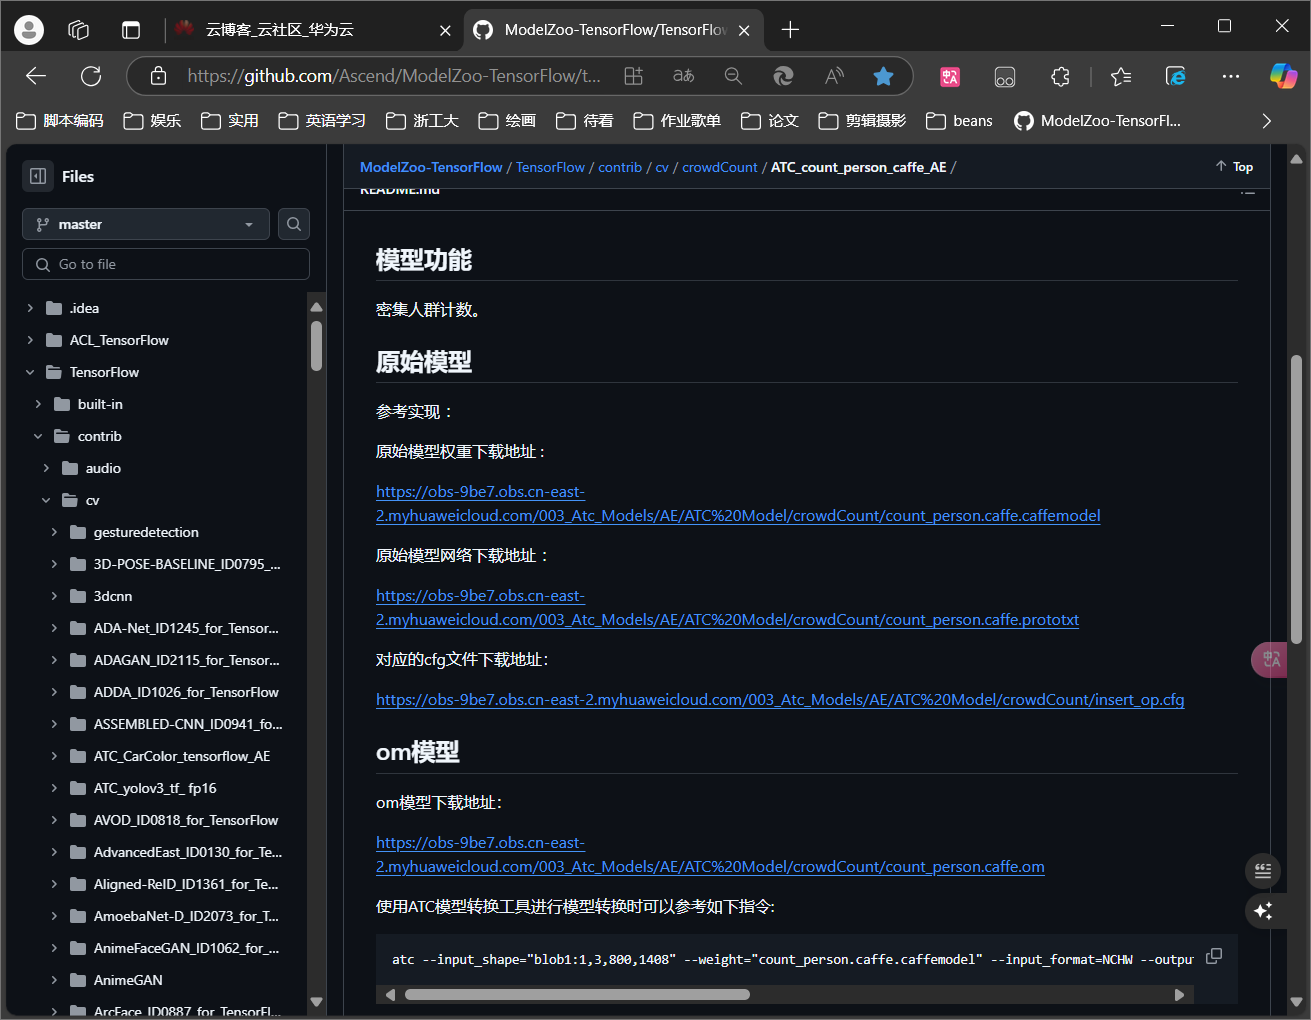Screen dimensions: 1311x1020
Task: Open the workspaces icon
Action: click(79, 30)
